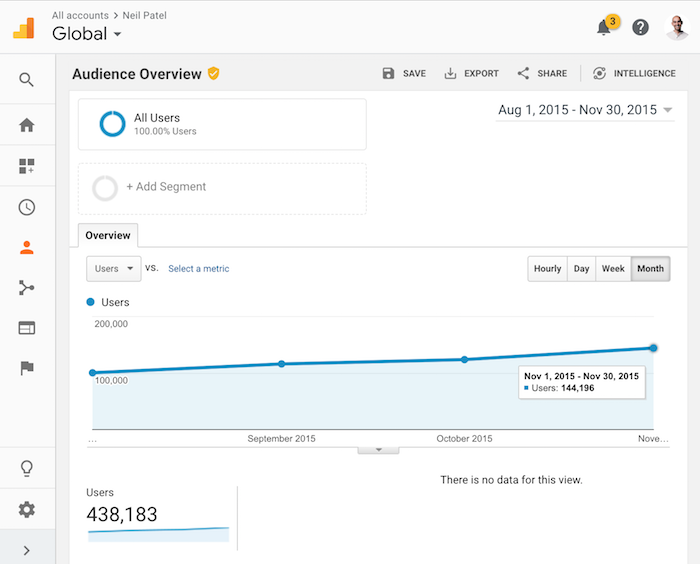Click the Add Segment box
Image resolution: width=700 pixels, height=564 pixels.
[222, 188]
